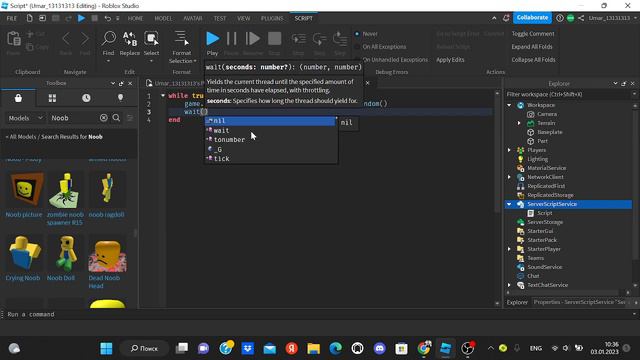Select the Never break-on-exceptions option

point(357,34)
